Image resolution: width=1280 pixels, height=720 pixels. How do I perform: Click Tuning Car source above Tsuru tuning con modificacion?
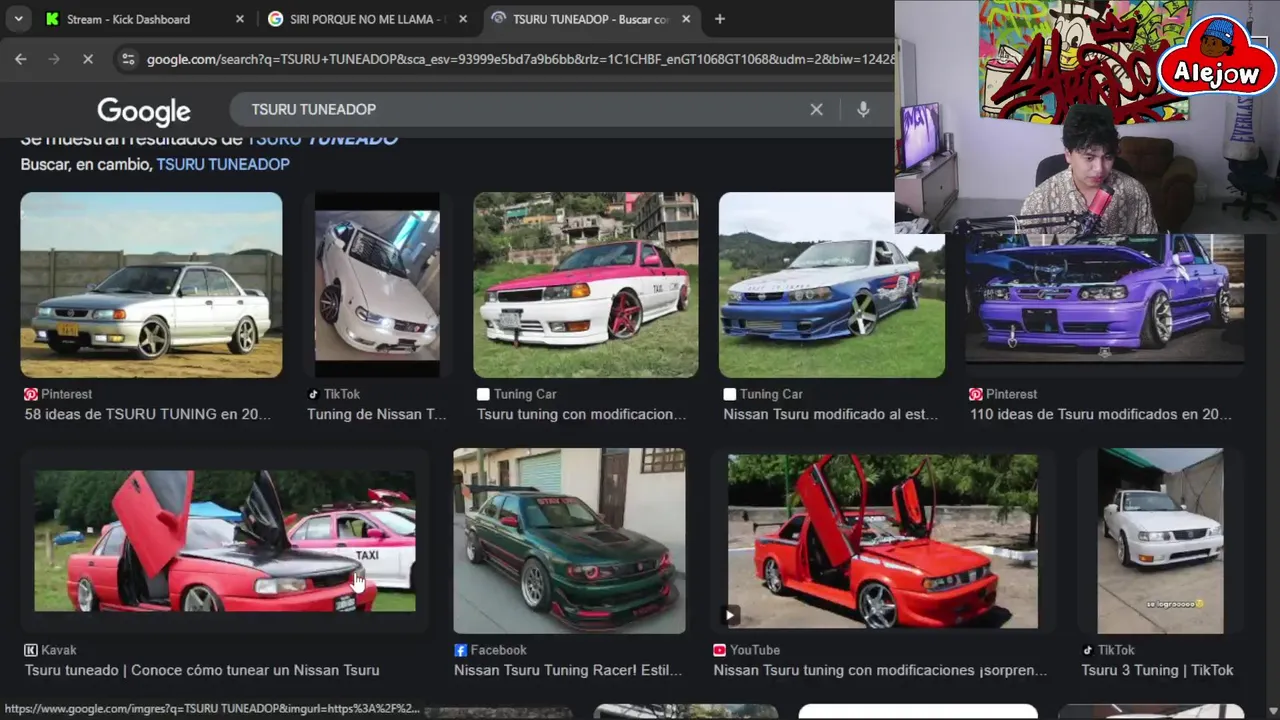517,394
